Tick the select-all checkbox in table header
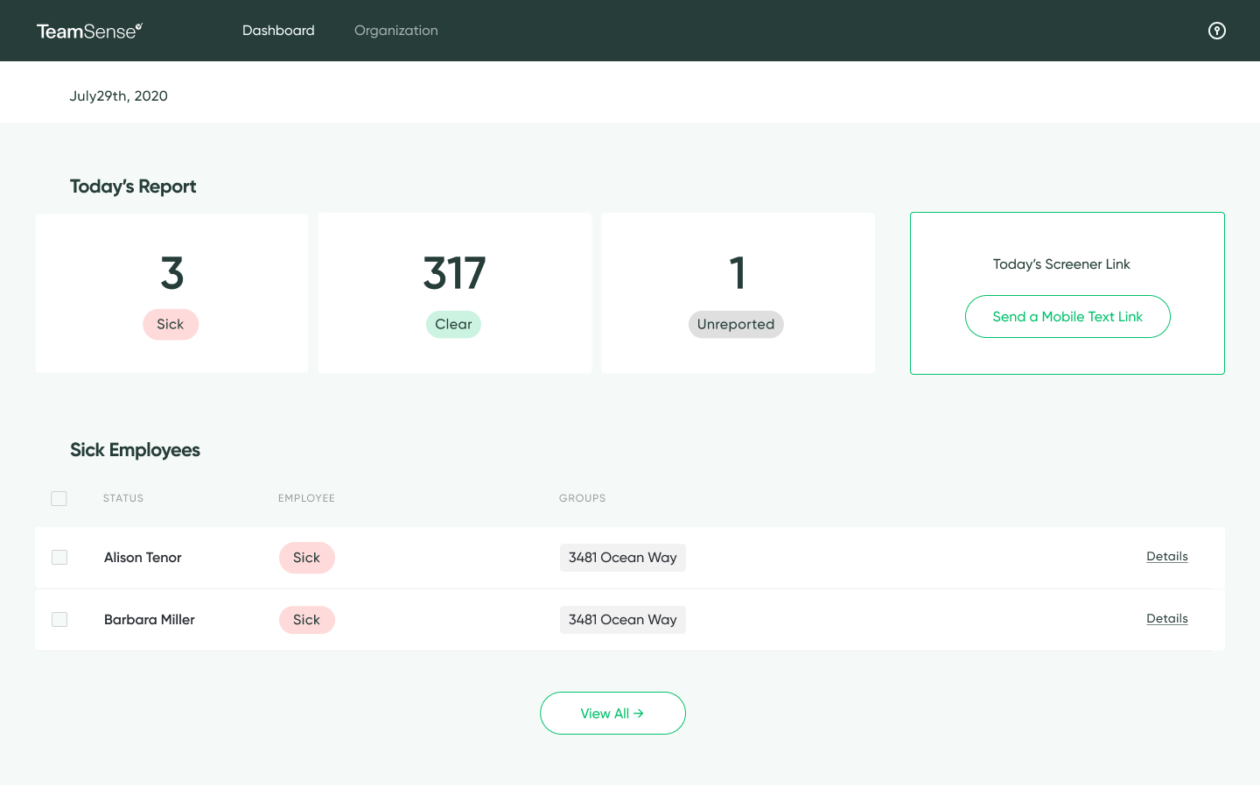1260x788 pixels. point(59,498)
